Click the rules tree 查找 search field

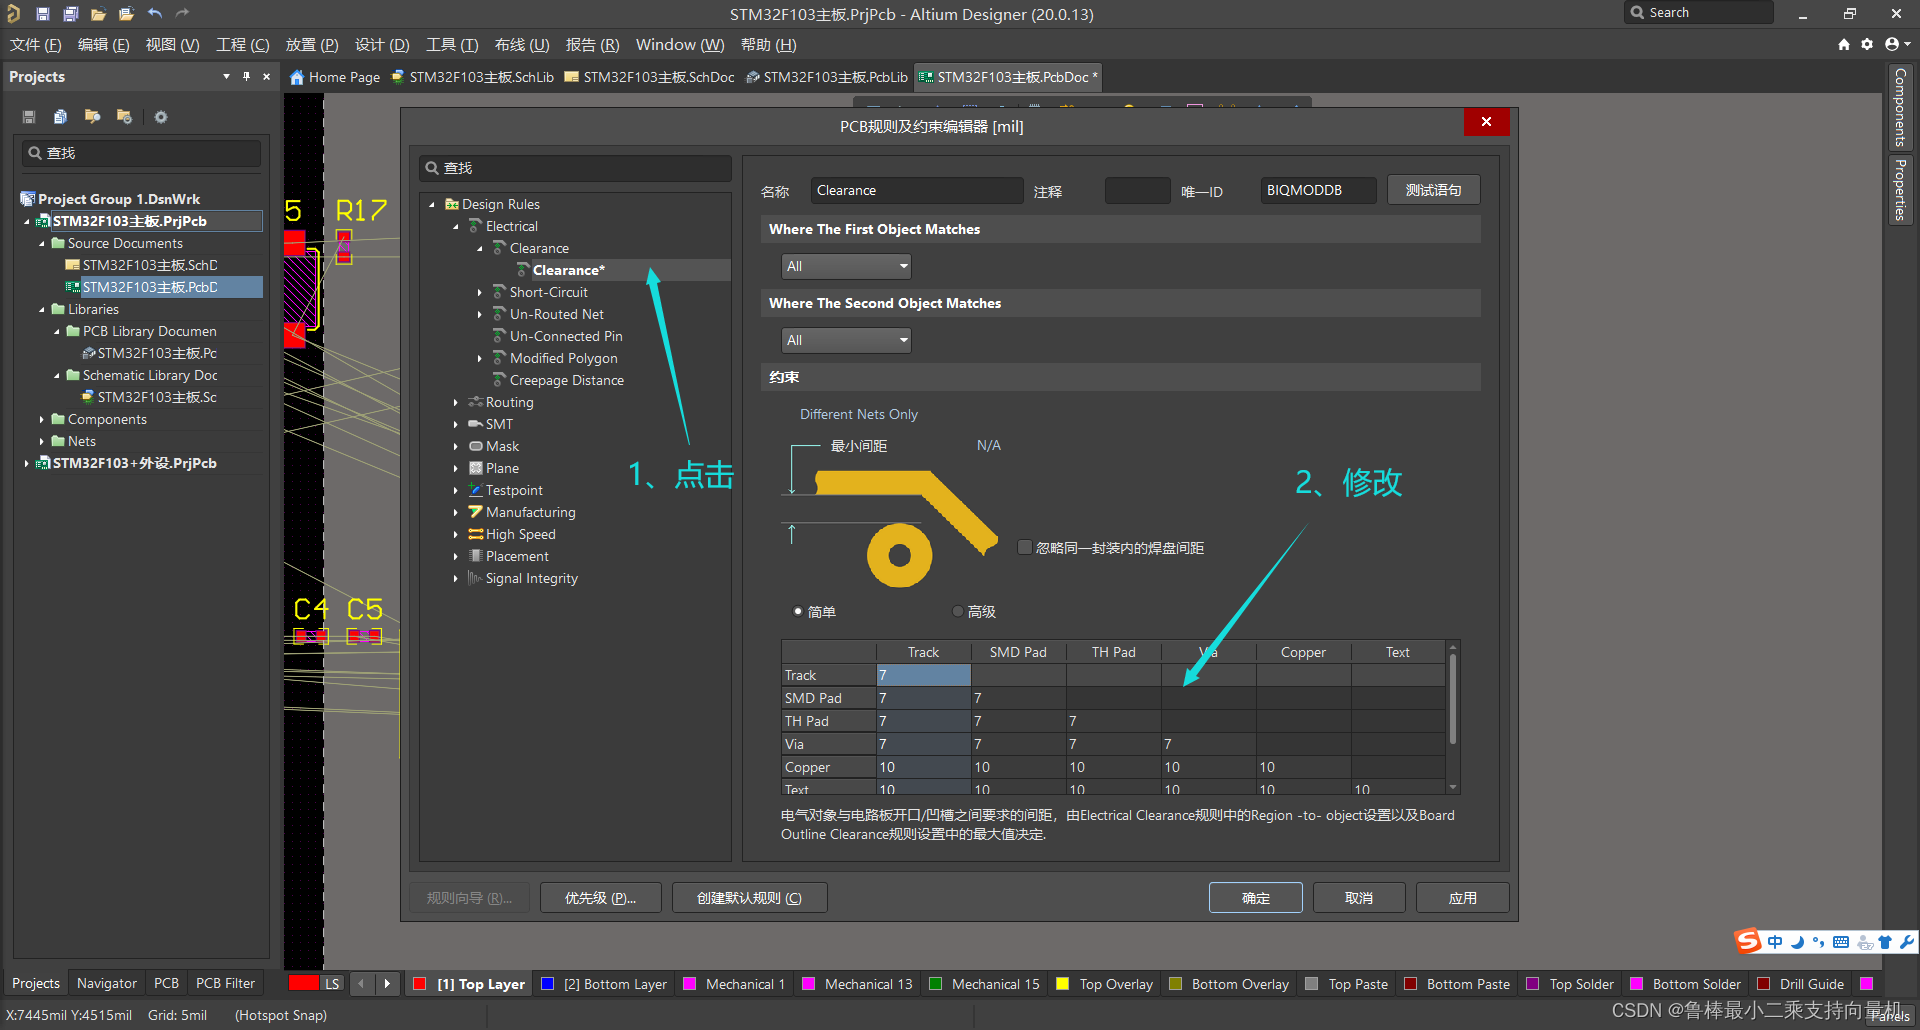point(576,168)
